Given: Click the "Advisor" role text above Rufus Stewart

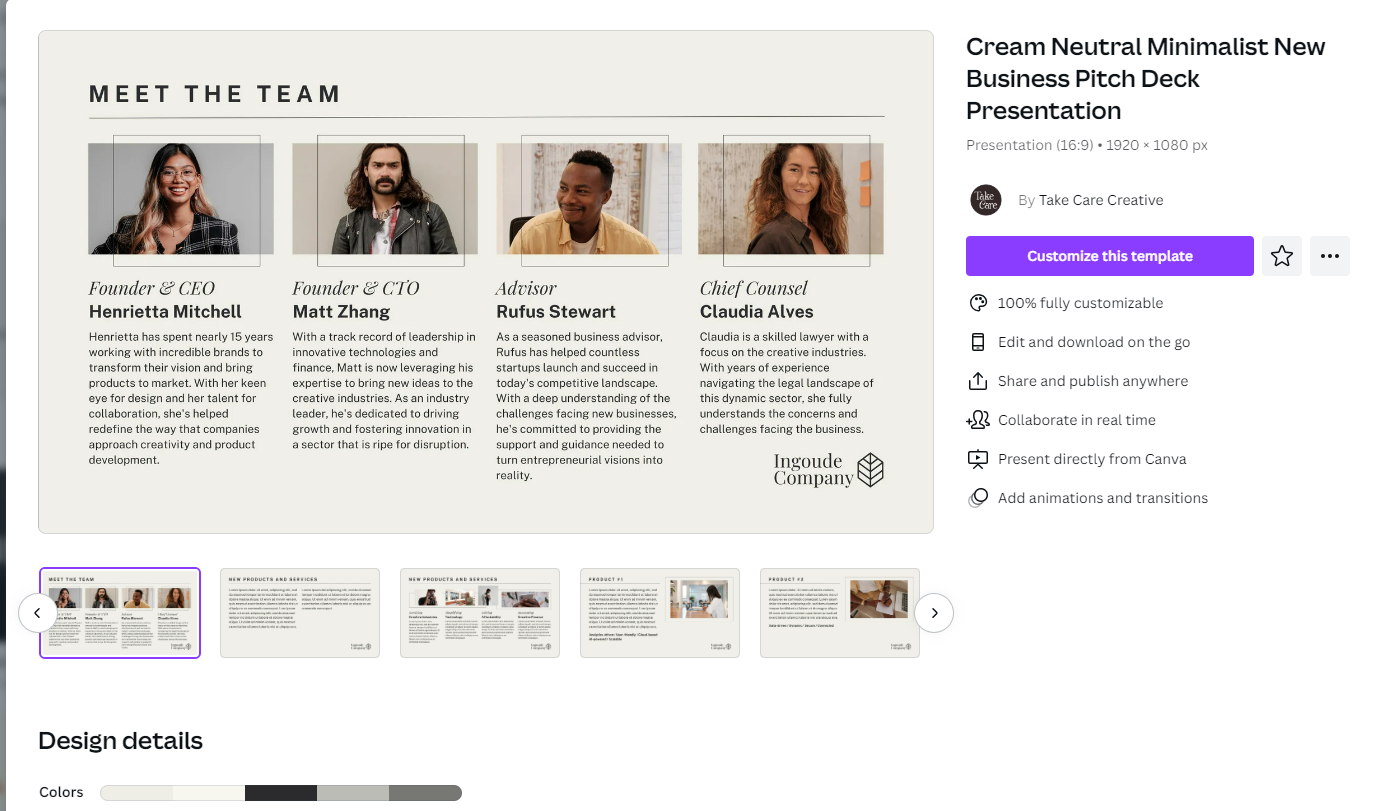Looking at the screenshot, I should [527, 288].
